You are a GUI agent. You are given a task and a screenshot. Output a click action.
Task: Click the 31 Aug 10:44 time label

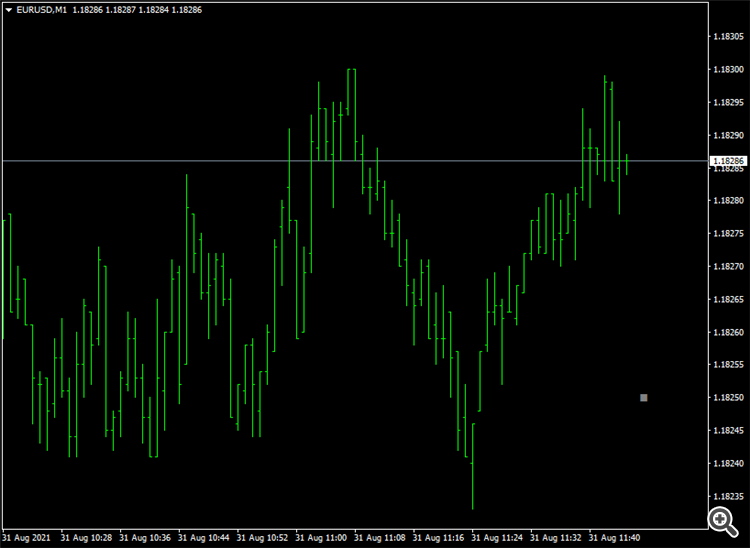click(204, 538)
